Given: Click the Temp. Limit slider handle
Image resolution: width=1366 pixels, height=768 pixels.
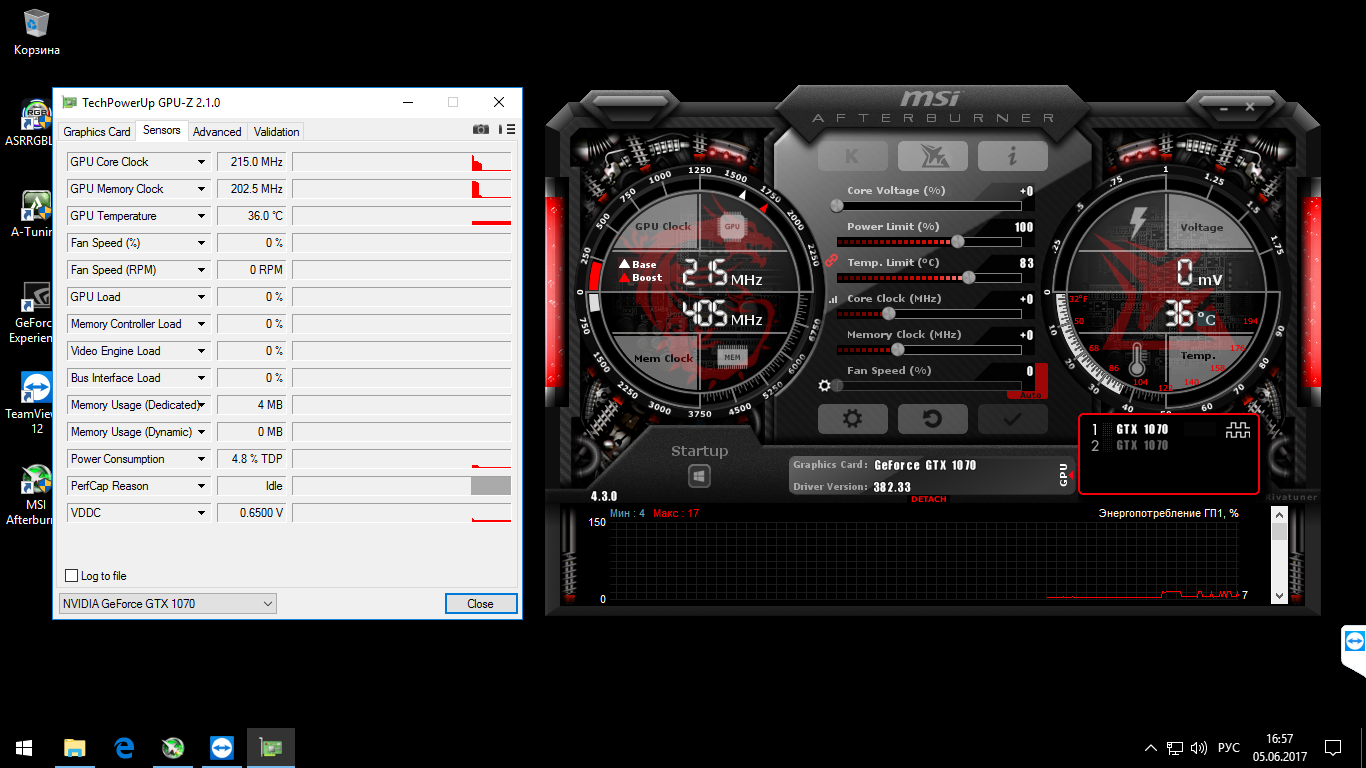Looking at the screenshot, I should click(968, 278).
